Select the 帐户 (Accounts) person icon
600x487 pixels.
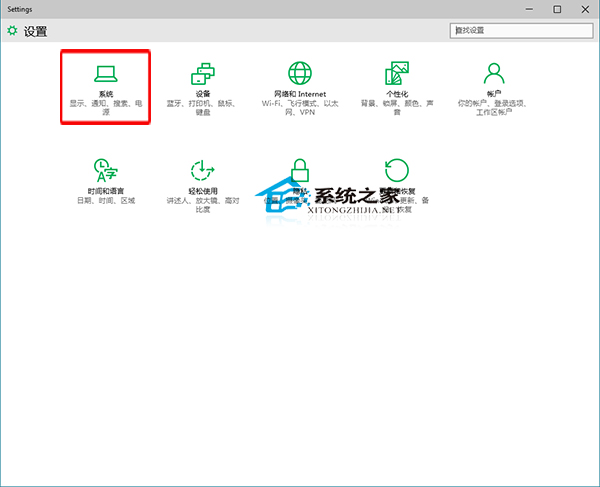click(493, 73)
